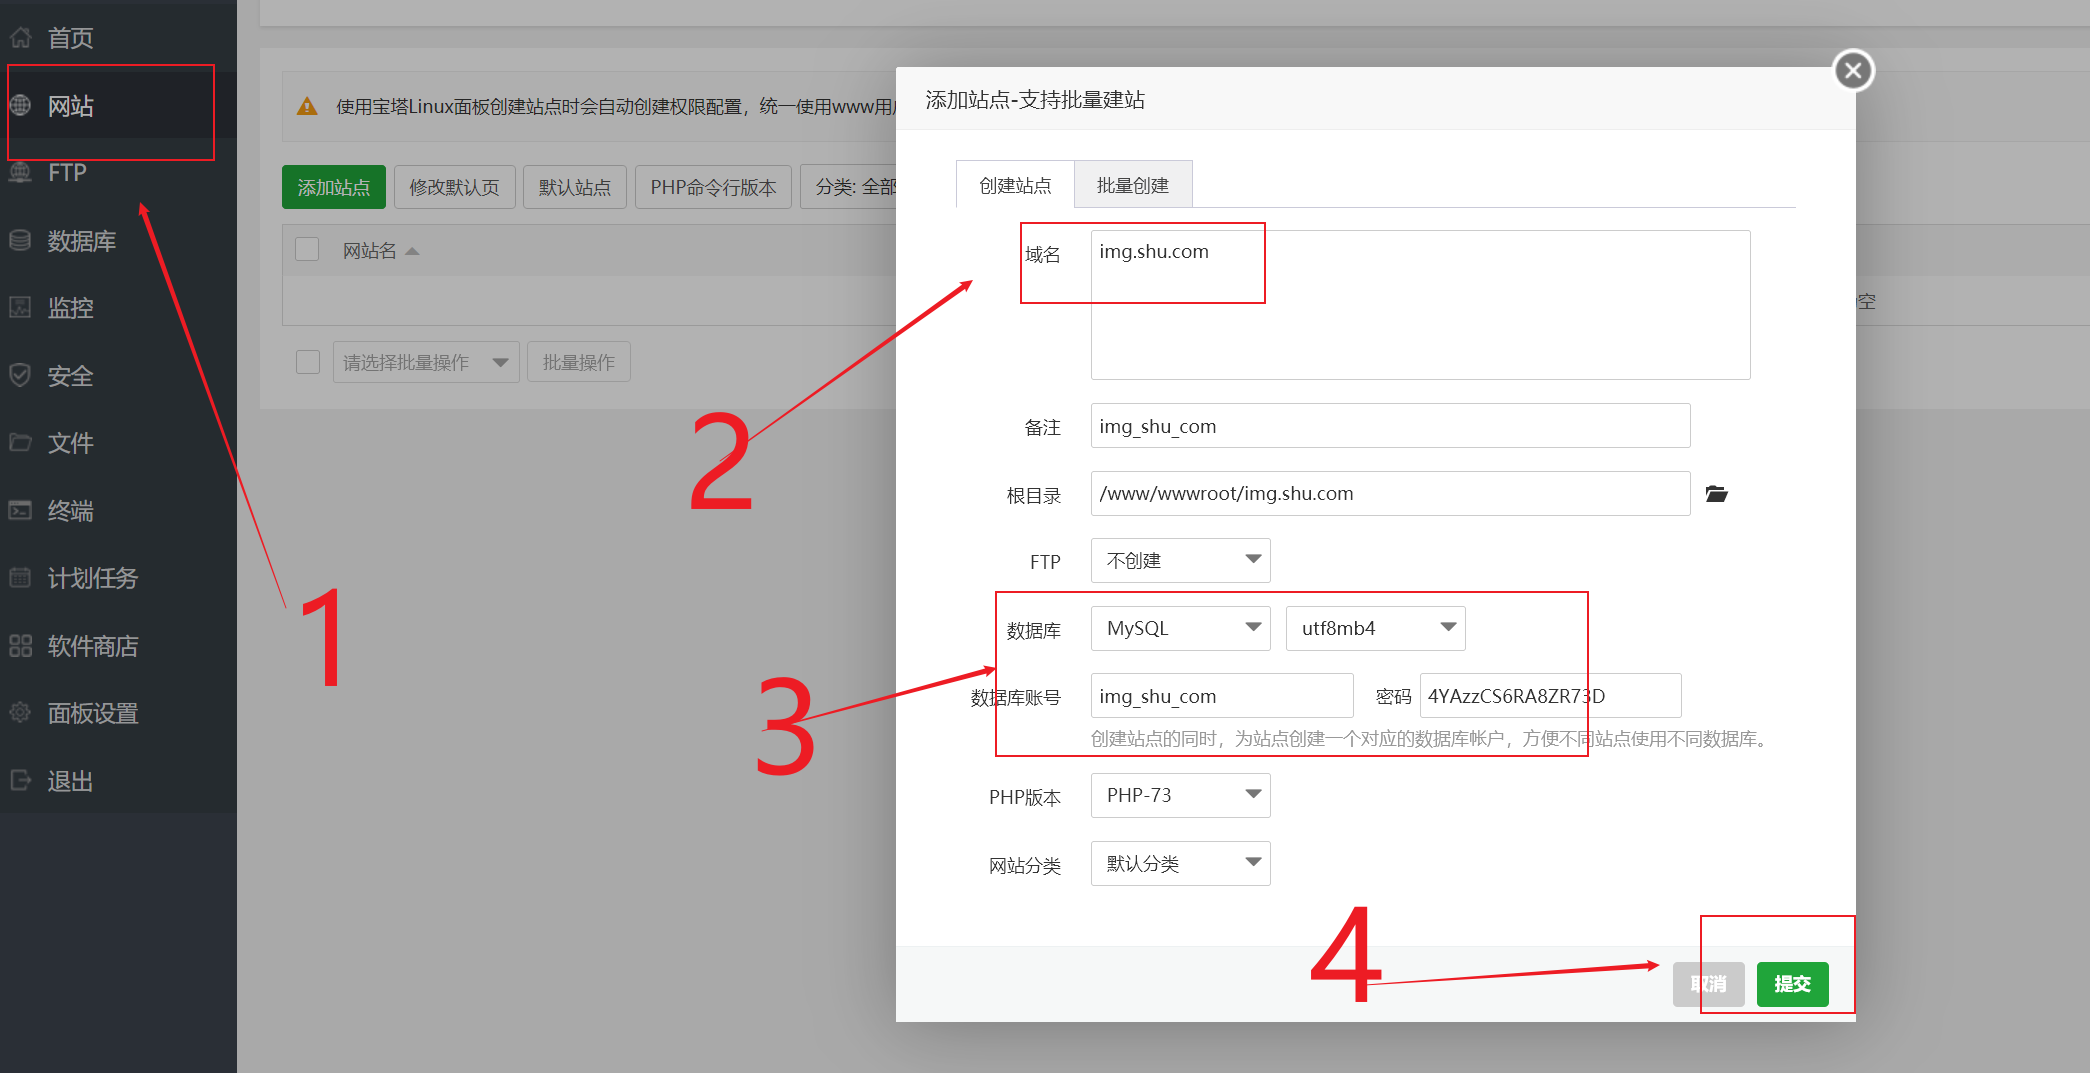
Task: Click the 批量操作 button
Action: [x=579, y=362]
